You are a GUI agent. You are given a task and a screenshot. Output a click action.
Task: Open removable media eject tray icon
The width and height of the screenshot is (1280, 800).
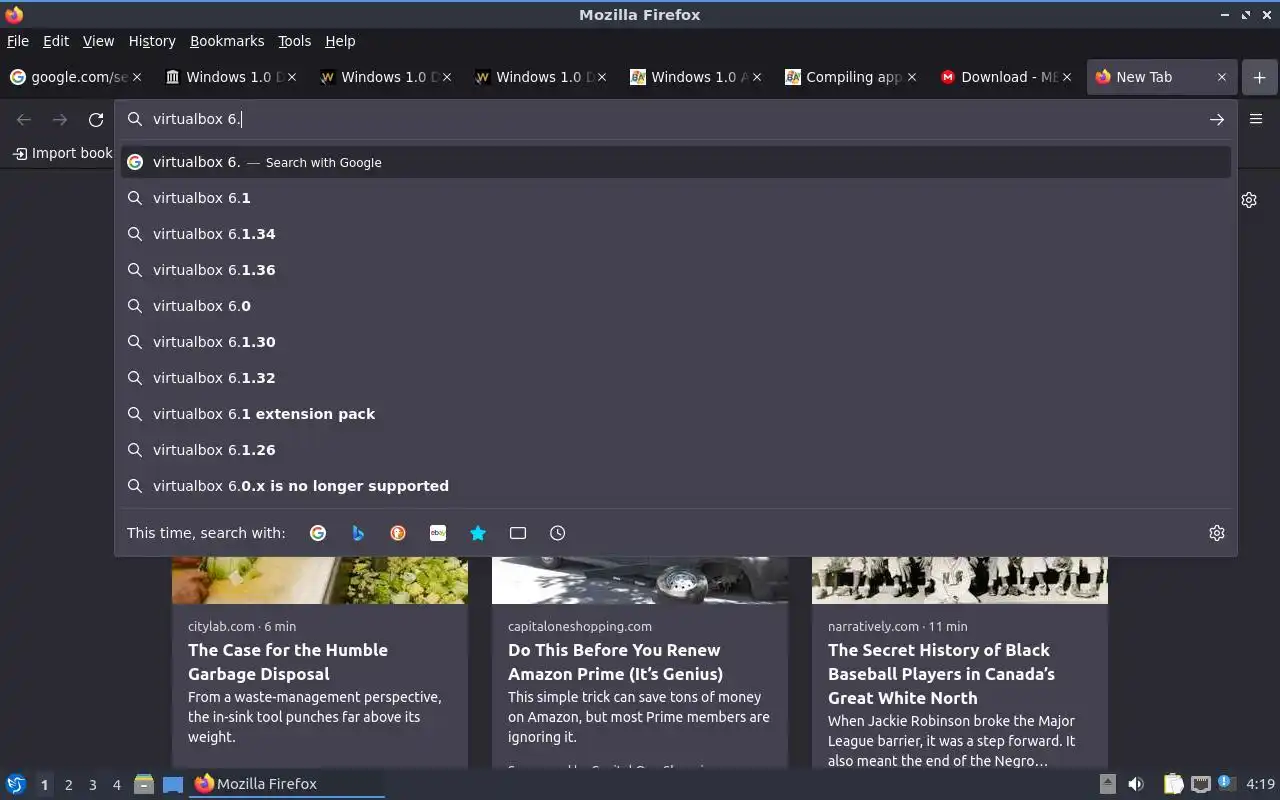click(x=1107, y=784)
